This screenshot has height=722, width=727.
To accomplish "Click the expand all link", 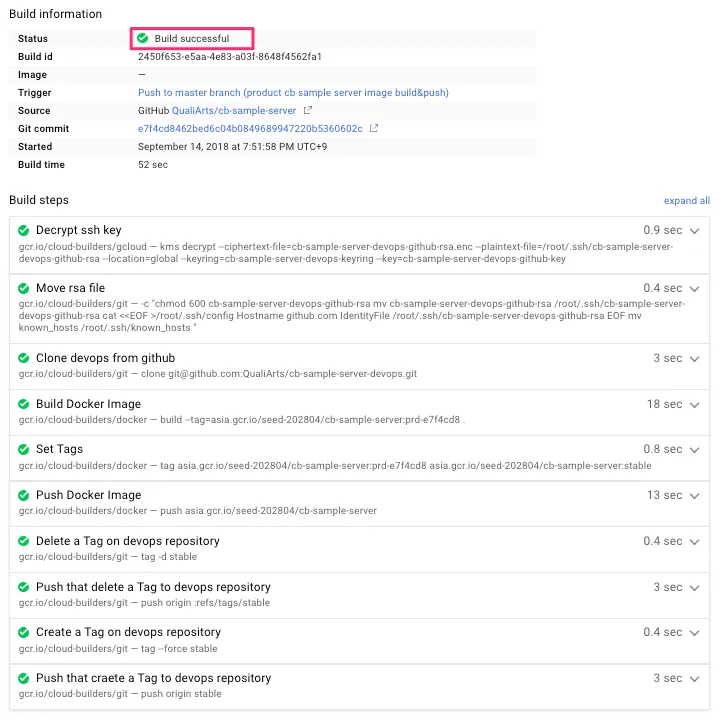I will [686, 201].
